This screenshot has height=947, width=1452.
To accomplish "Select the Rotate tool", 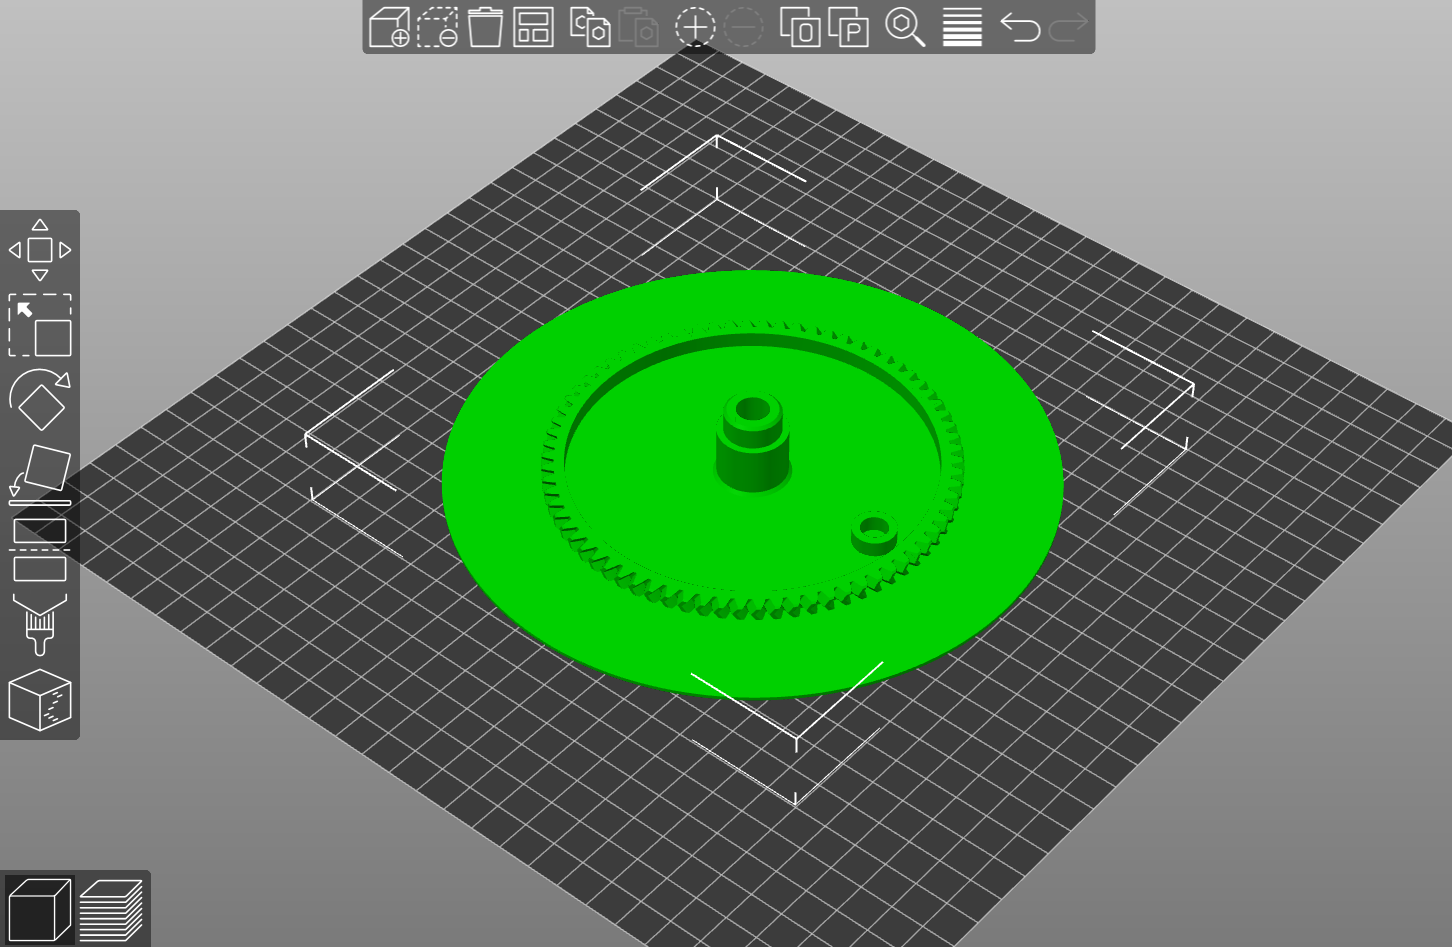I will [x=40, y=400].
